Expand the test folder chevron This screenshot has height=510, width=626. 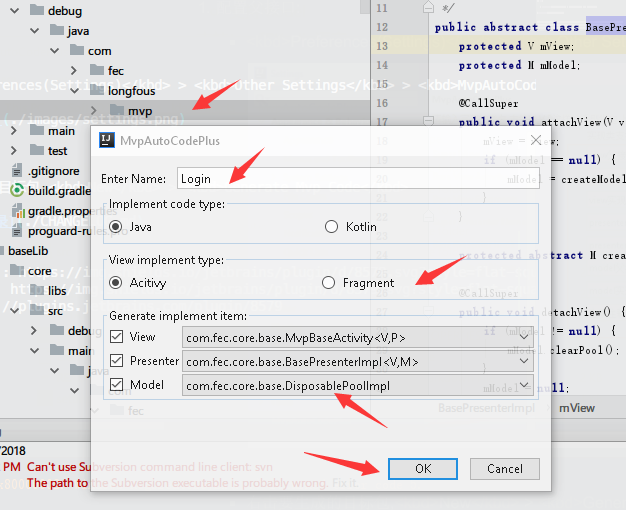tap(14, 151)
